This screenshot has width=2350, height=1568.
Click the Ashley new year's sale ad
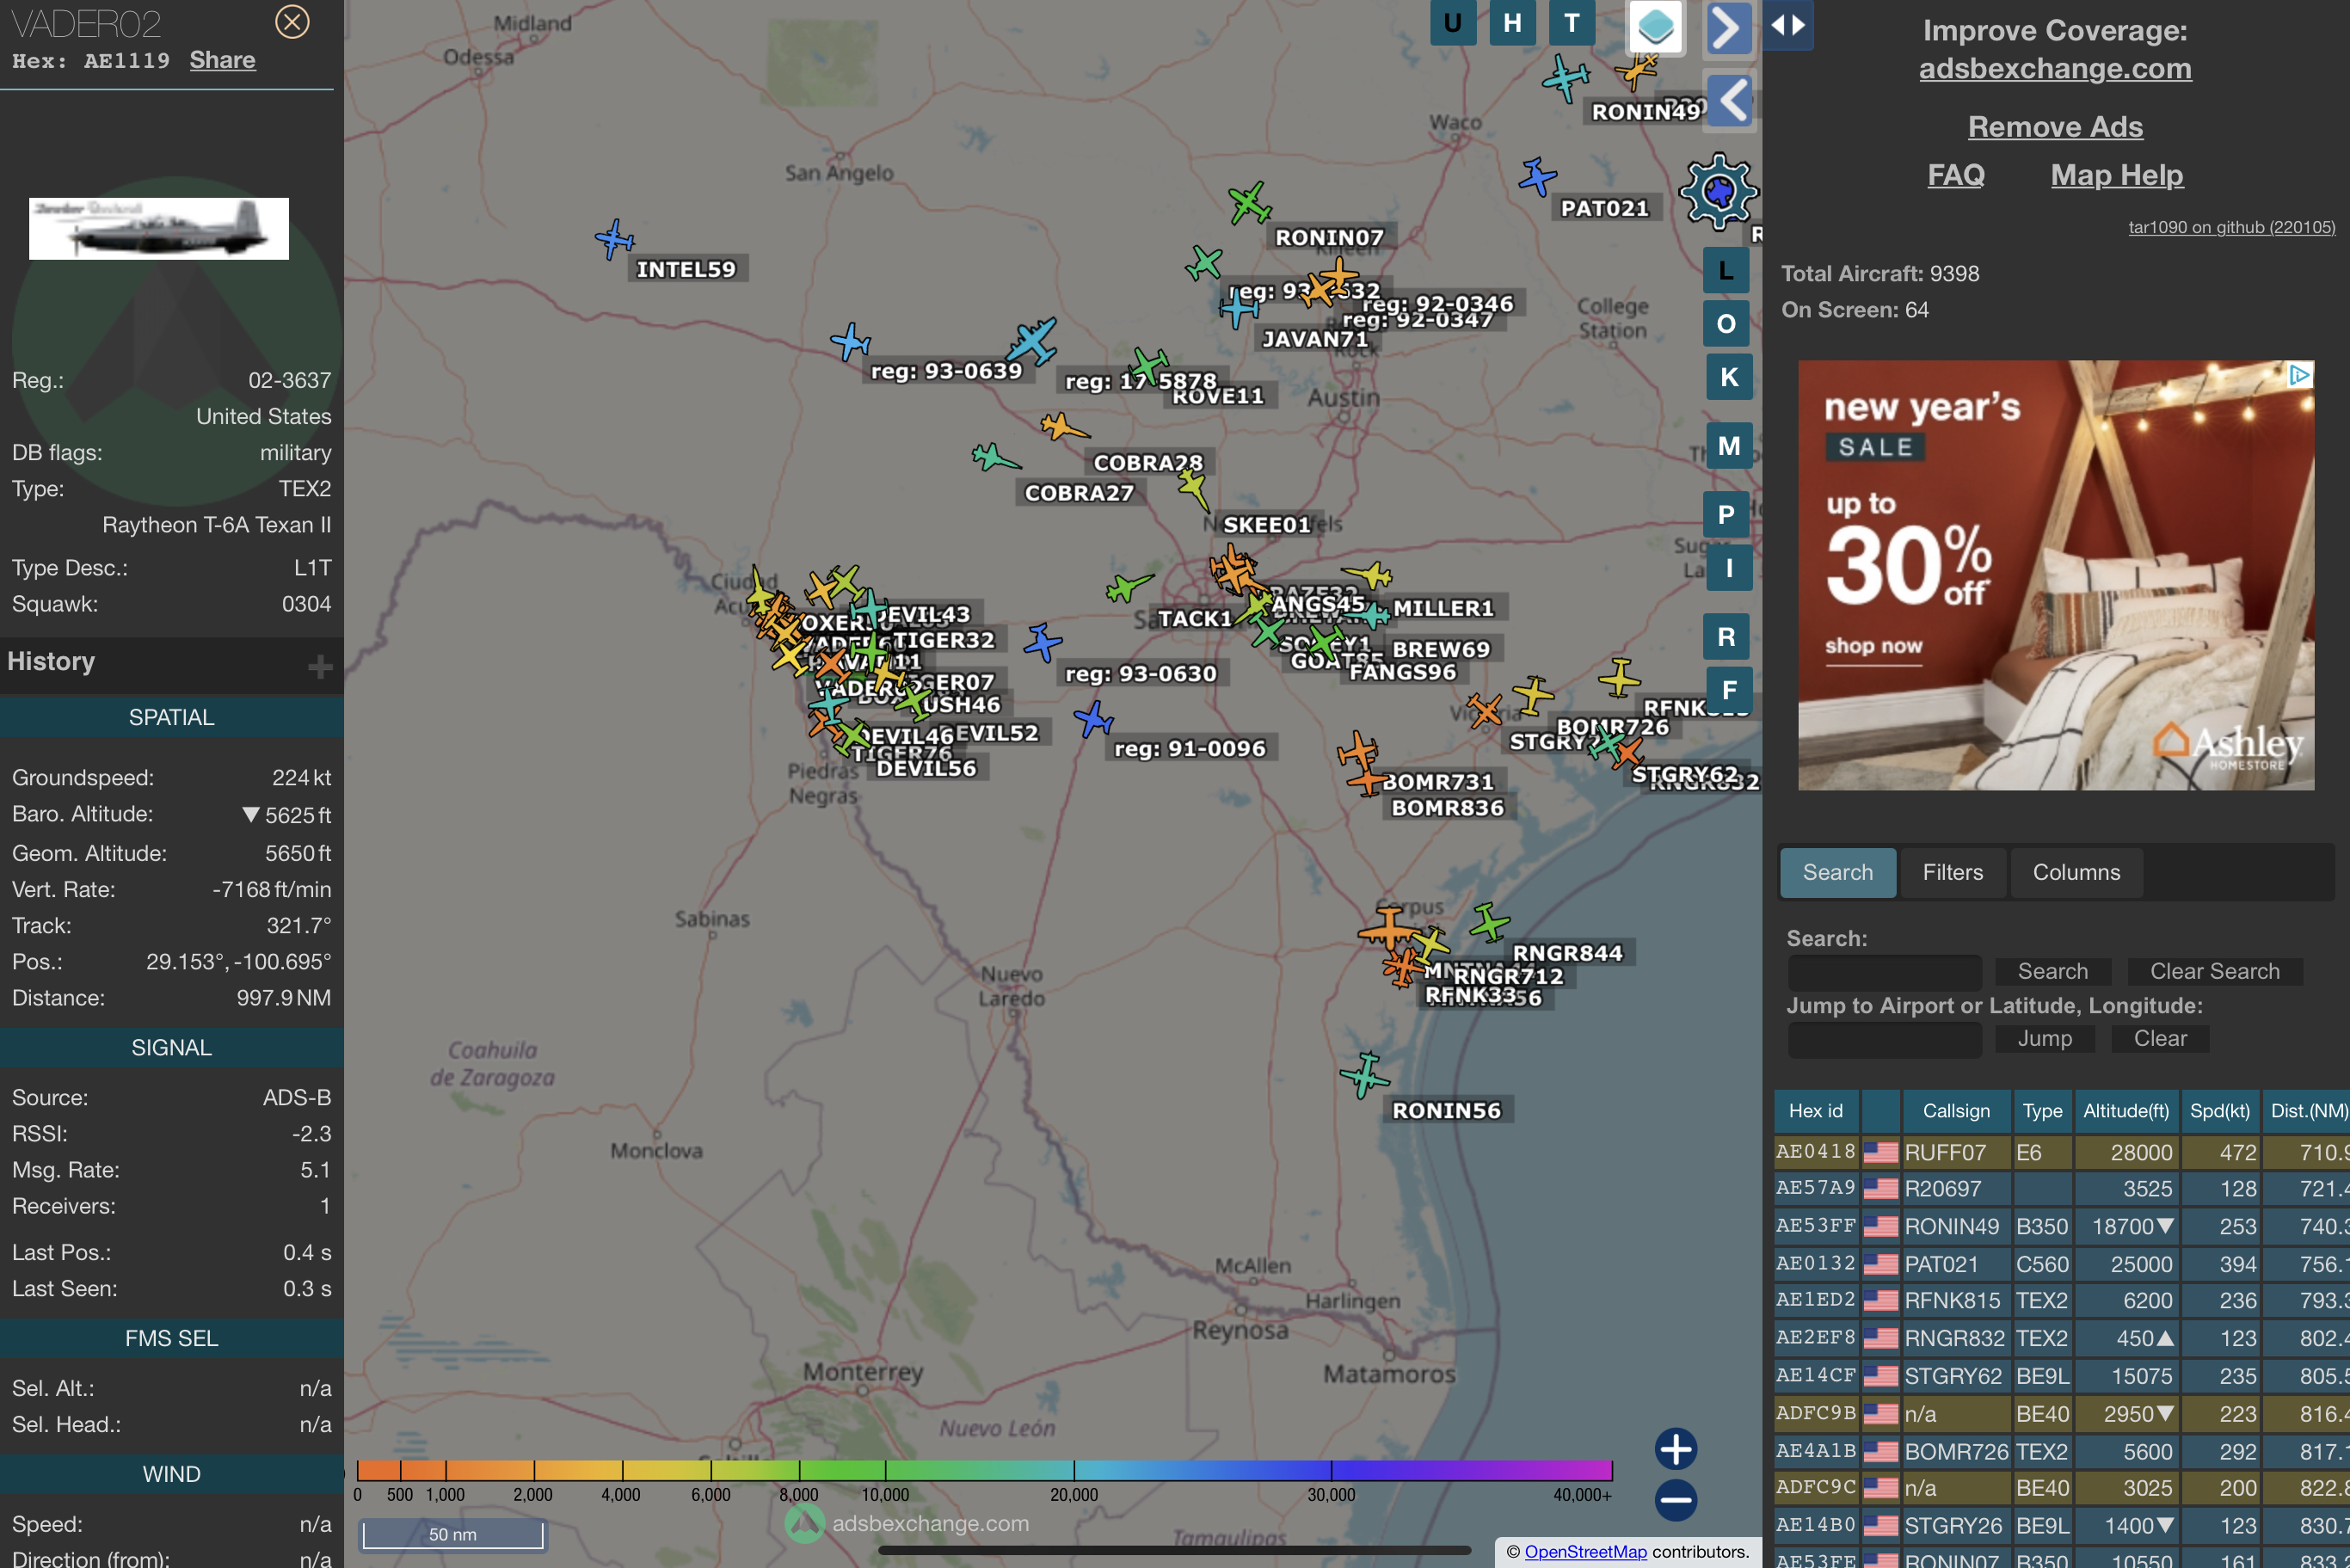coord(2055,575)
